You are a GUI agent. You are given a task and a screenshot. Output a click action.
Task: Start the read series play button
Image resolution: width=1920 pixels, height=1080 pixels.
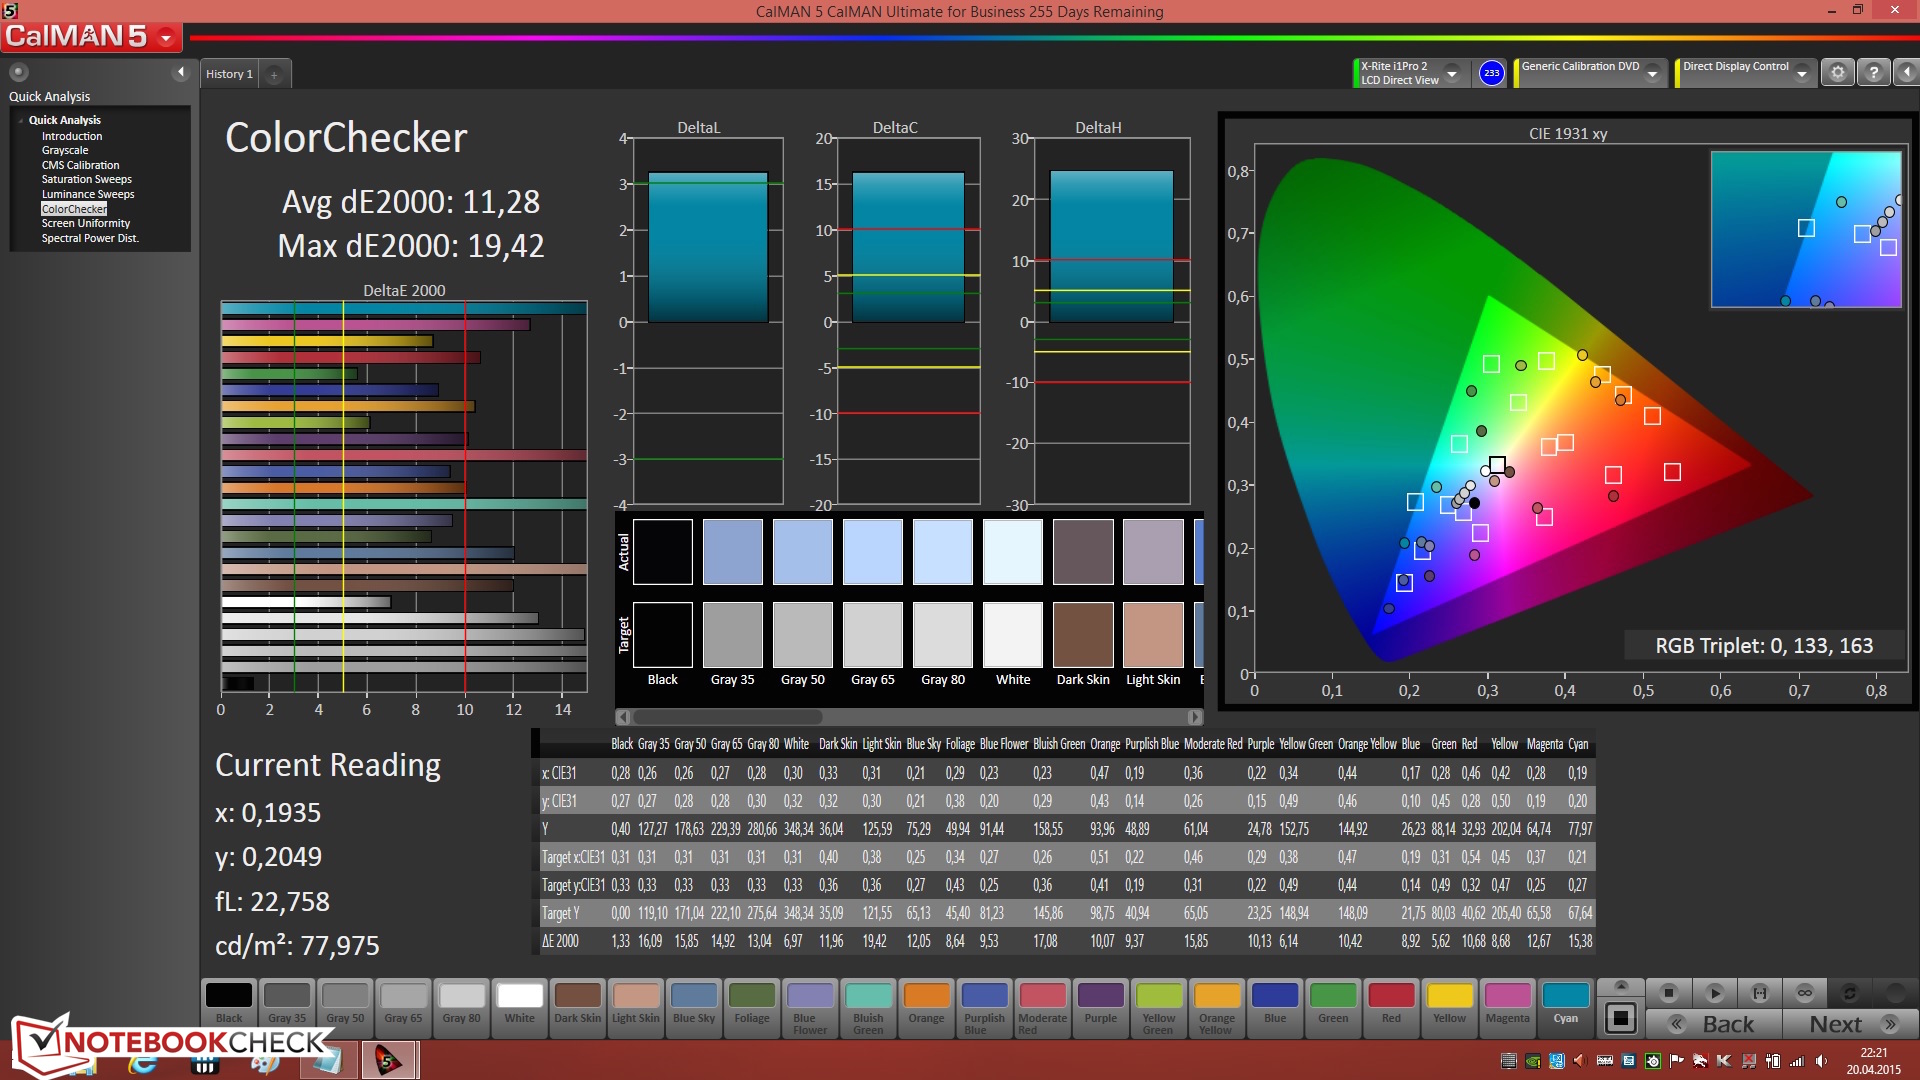coord(1714,993)
